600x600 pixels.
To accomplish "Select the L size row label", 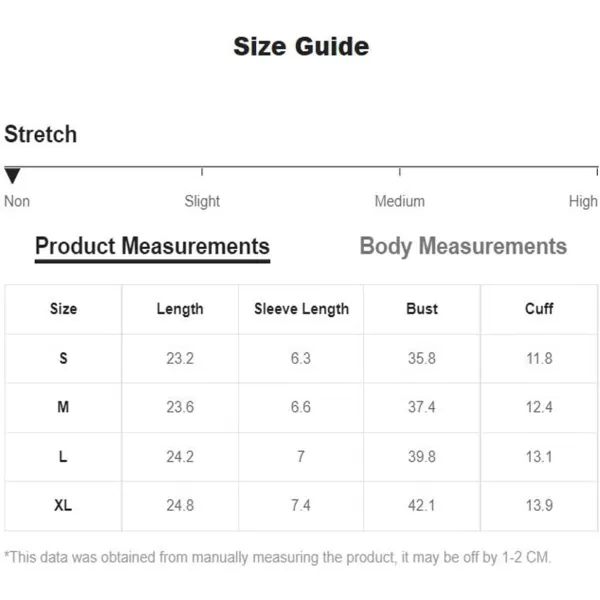I will (x=63, y=456).
